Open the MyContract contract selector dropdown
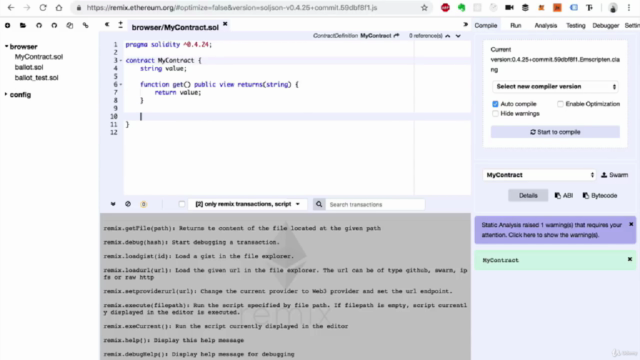This screenshot has height=360, width=640. [539, 175]
